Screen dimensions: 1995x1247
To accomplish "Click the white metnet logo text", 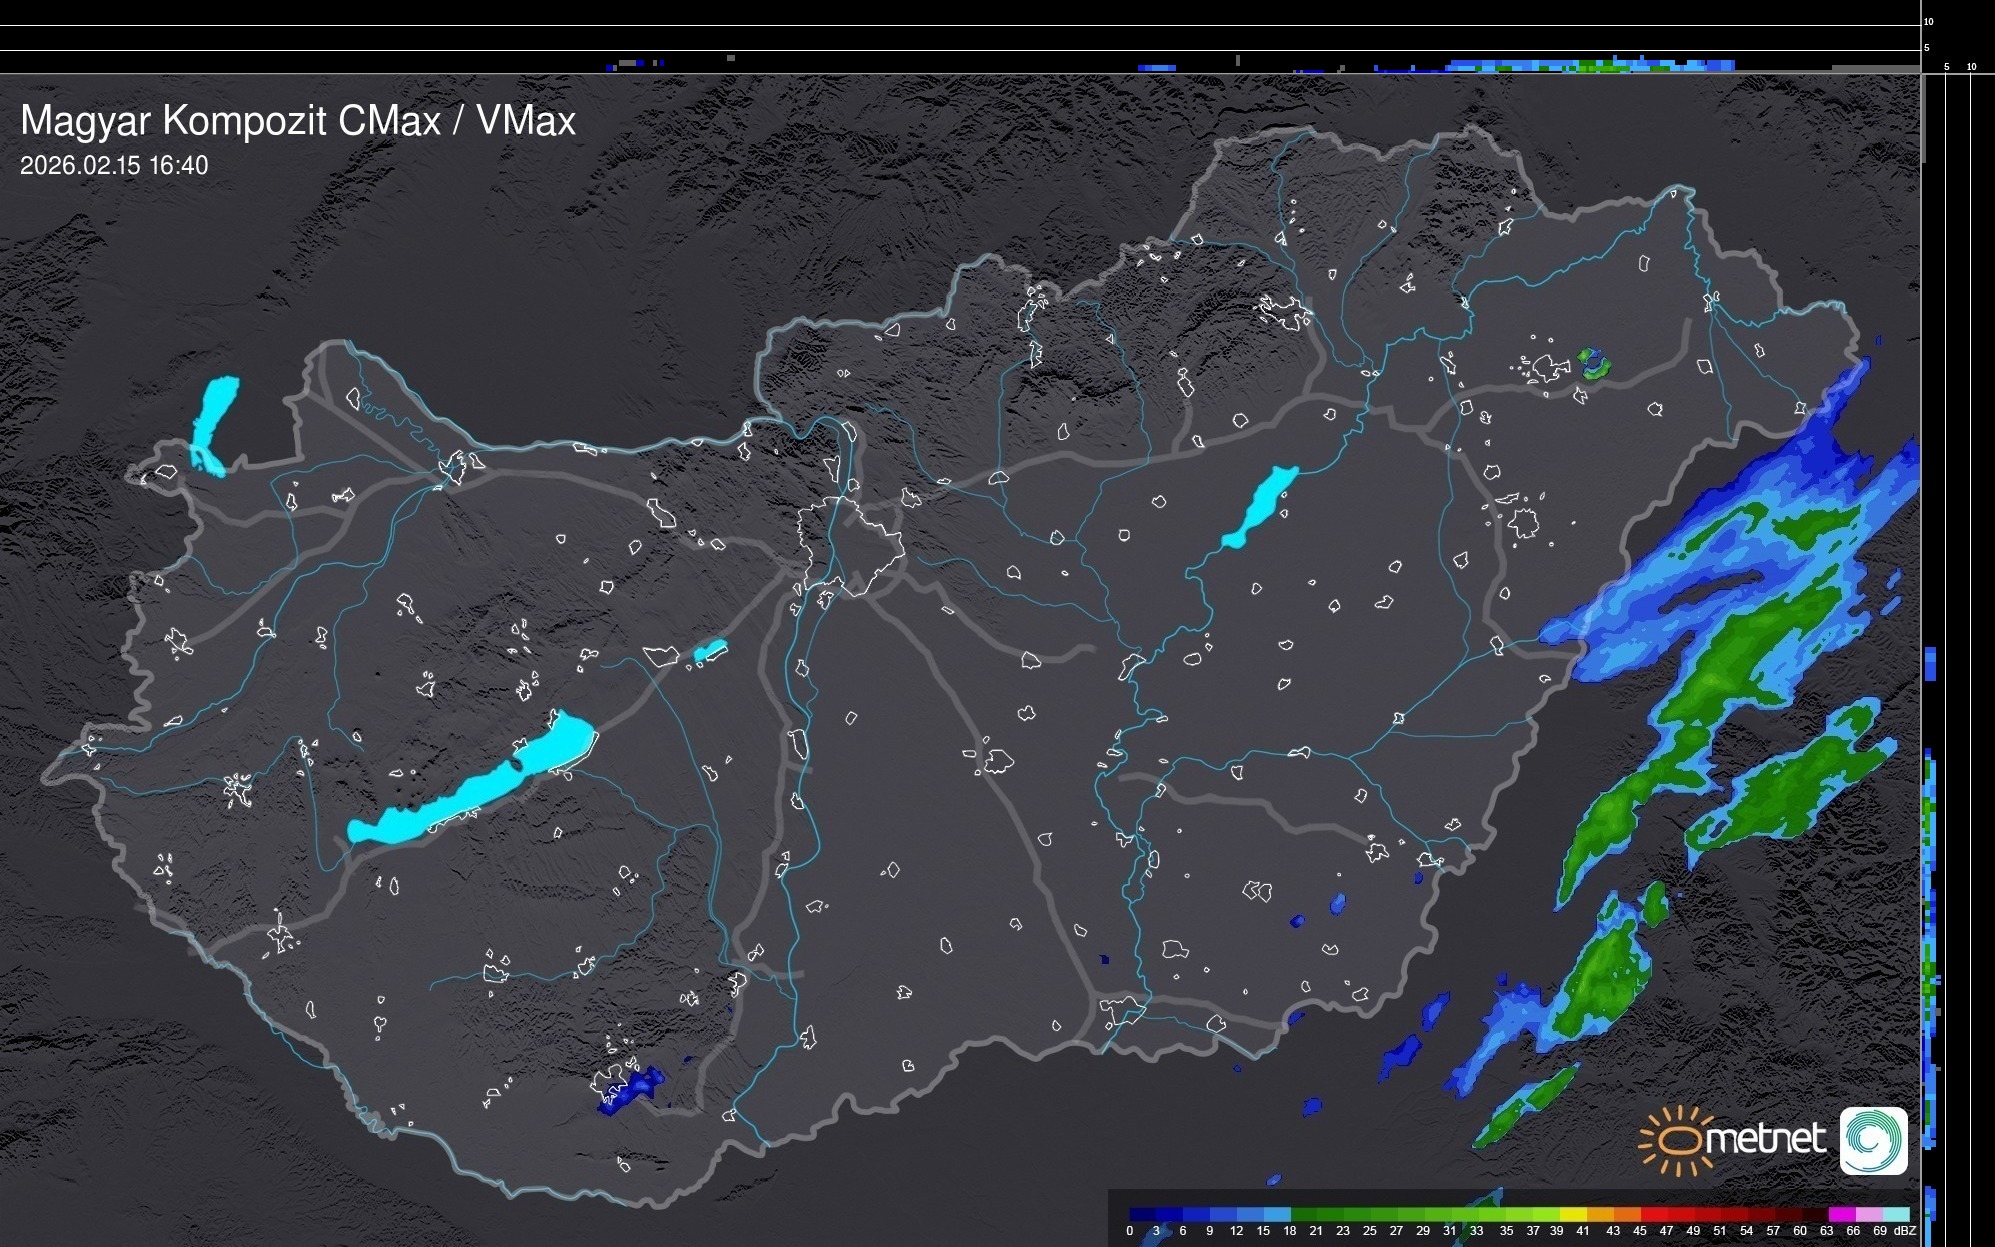I will 1766,1139.
